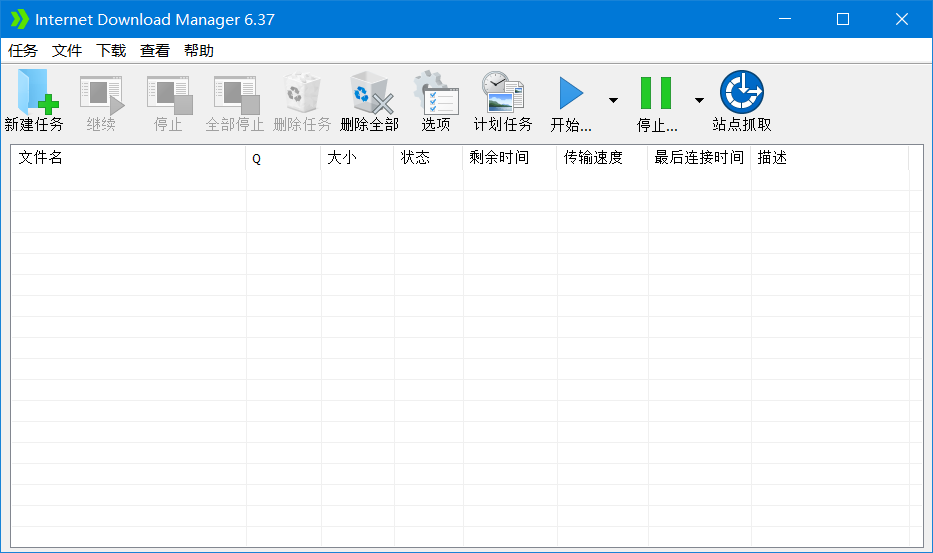Image resolution: width=933 pixels, height=553 pixels.
Task: Sort by the 剩余时间 column header
Action: 510,158
